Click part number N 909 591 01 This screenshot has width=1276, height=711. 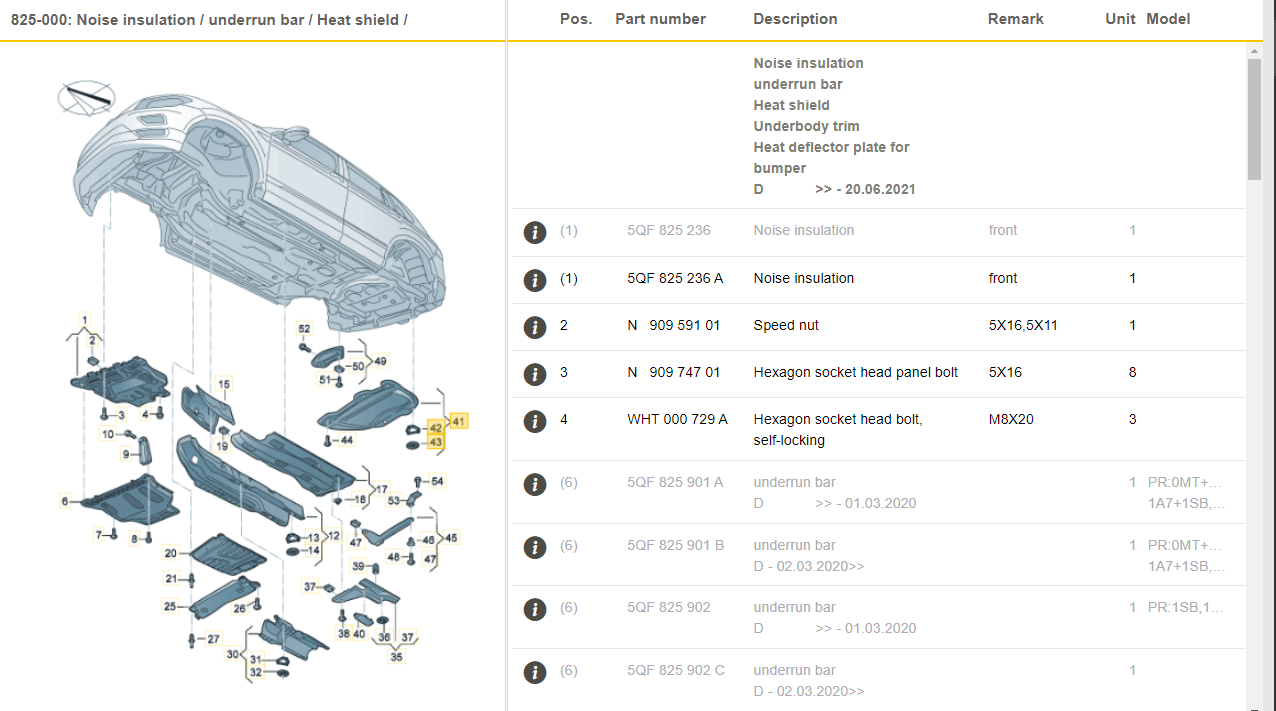673,325
